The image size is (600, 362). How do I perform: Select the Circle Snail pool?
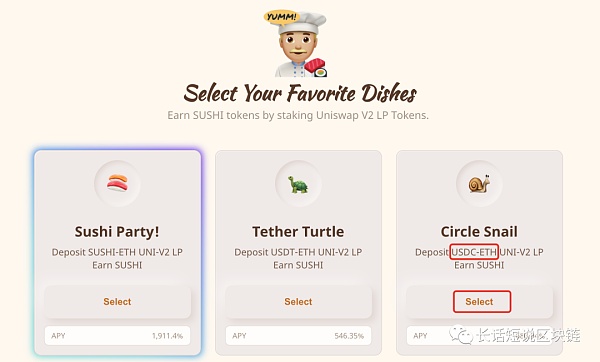(479, 302)
